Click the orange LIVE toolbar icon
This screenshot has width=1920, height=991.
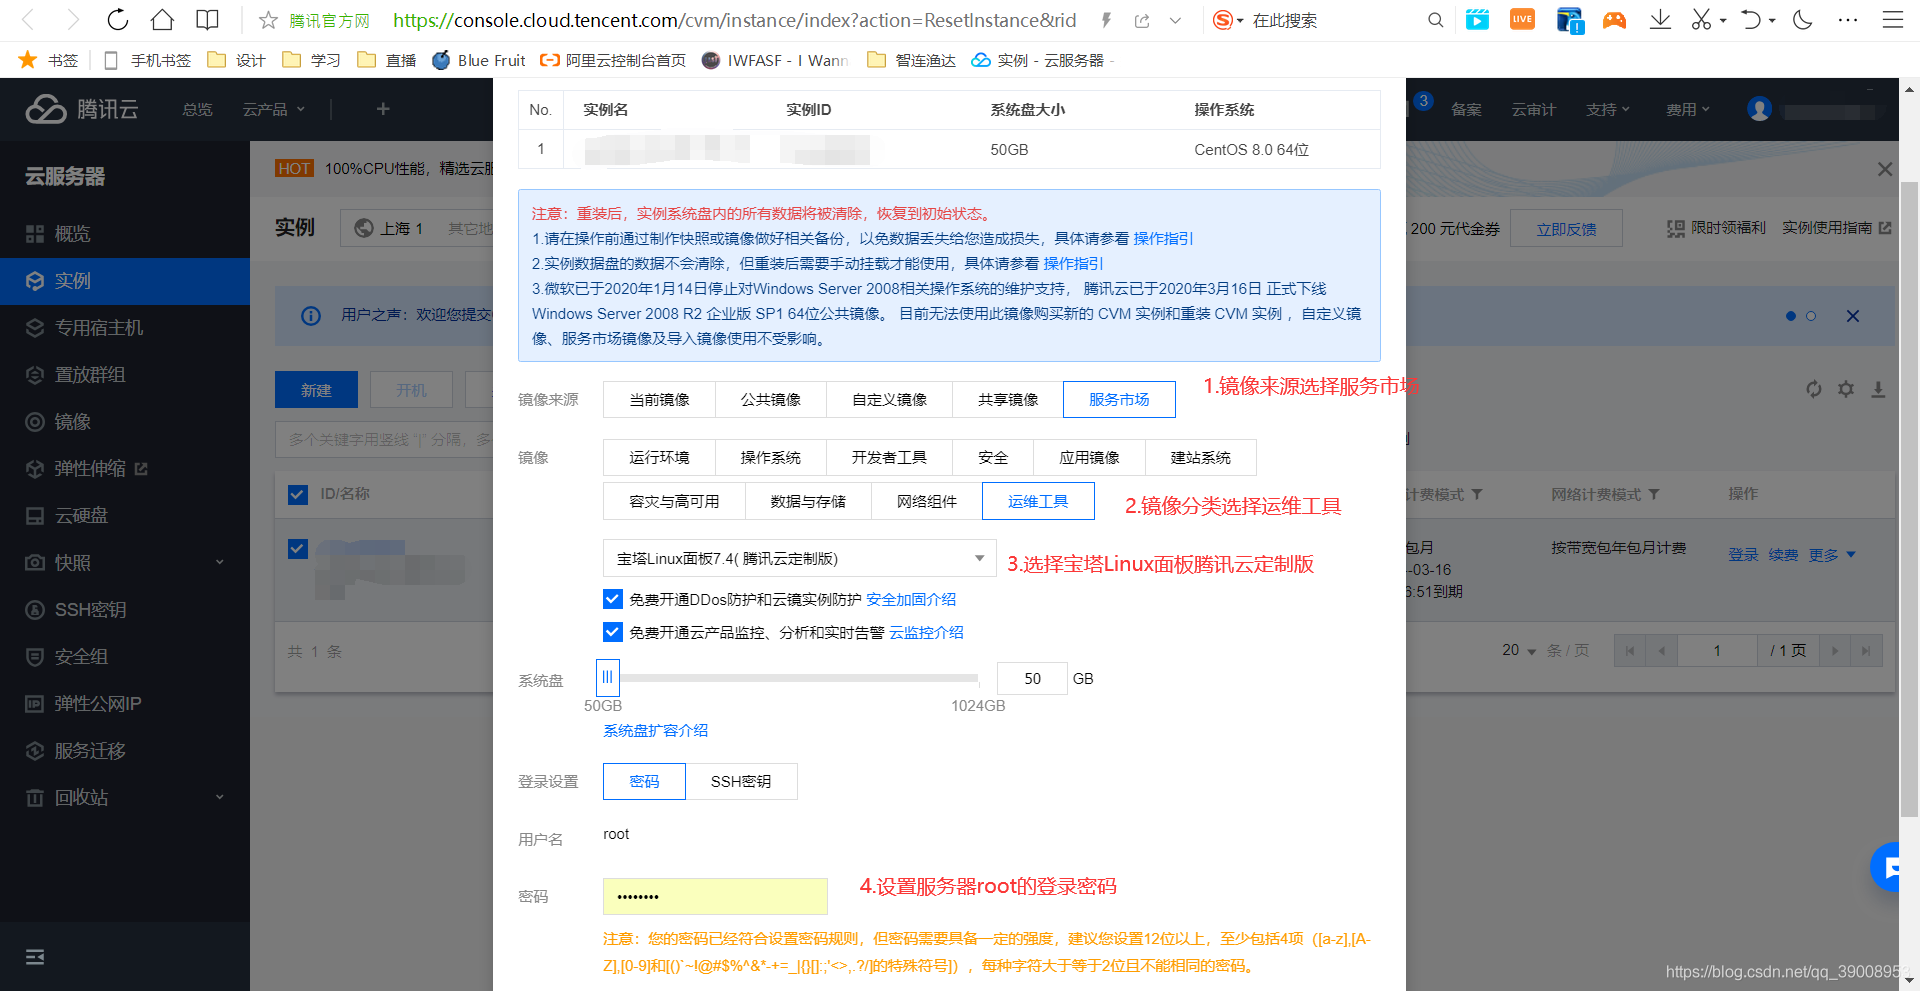click(1522, 20)
